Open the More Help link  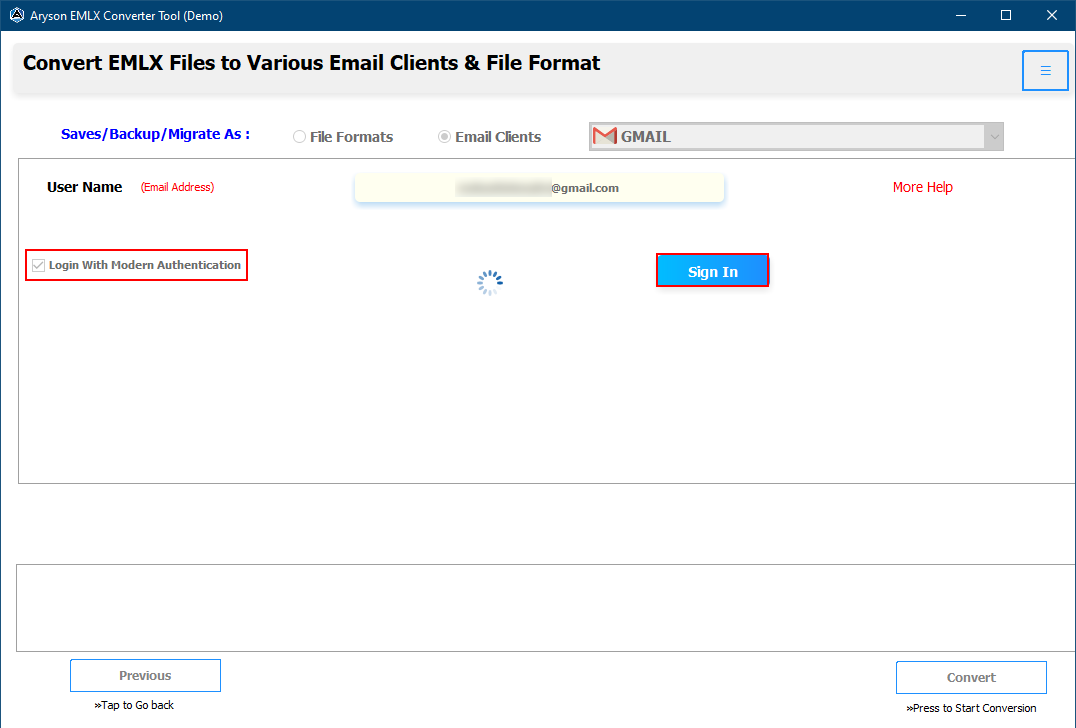coord(922,187)
